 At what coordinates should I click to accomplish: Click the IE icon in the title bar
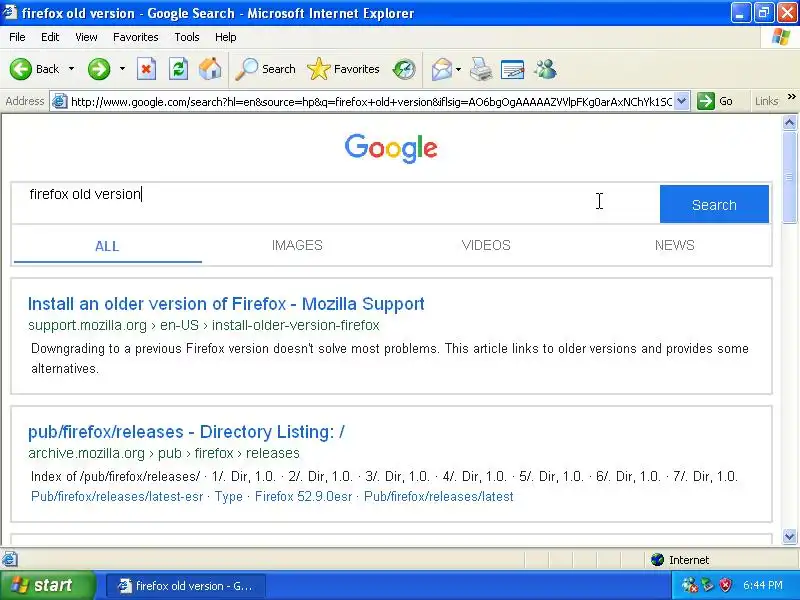point(9,12)
